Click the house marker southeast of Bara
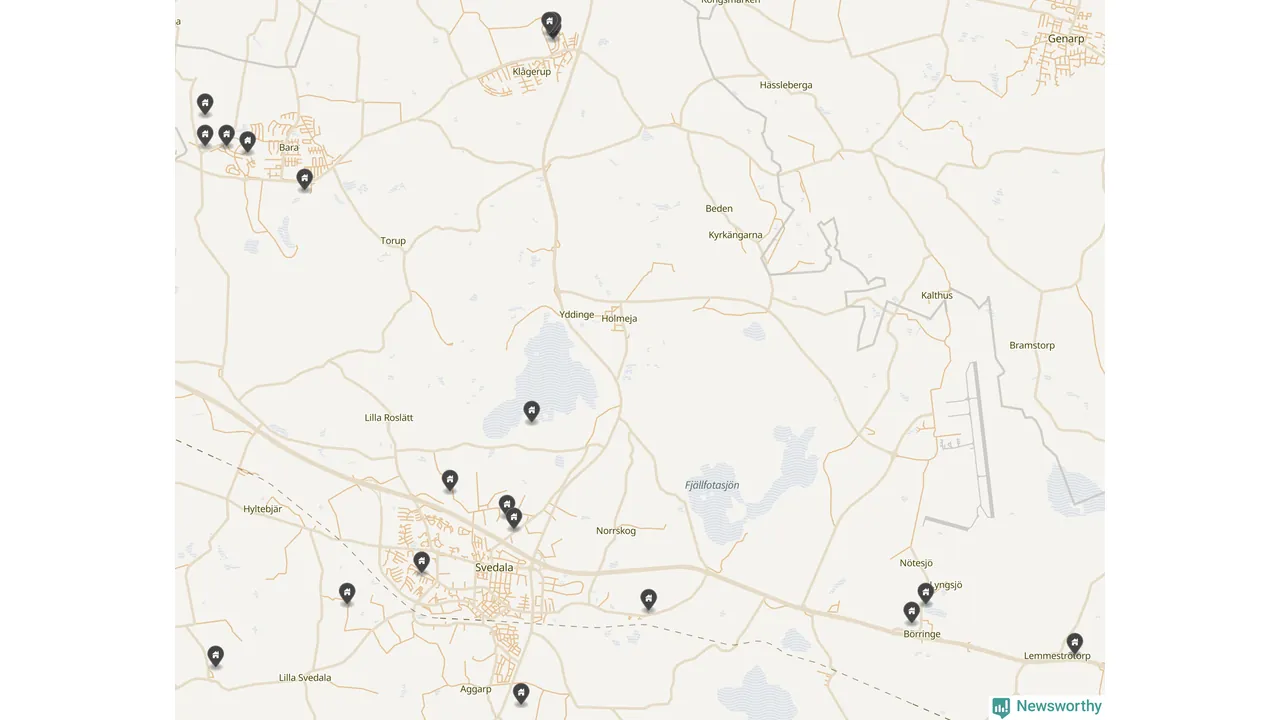 coord(305,179)
